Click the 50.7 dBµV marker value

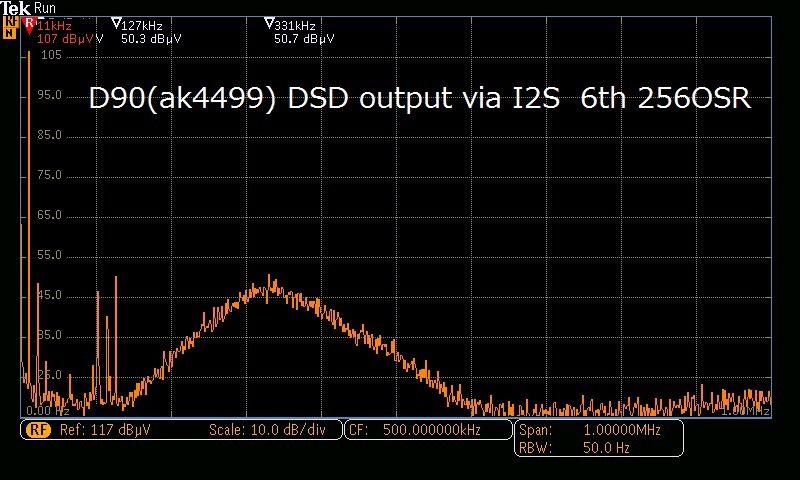(304, 39)
